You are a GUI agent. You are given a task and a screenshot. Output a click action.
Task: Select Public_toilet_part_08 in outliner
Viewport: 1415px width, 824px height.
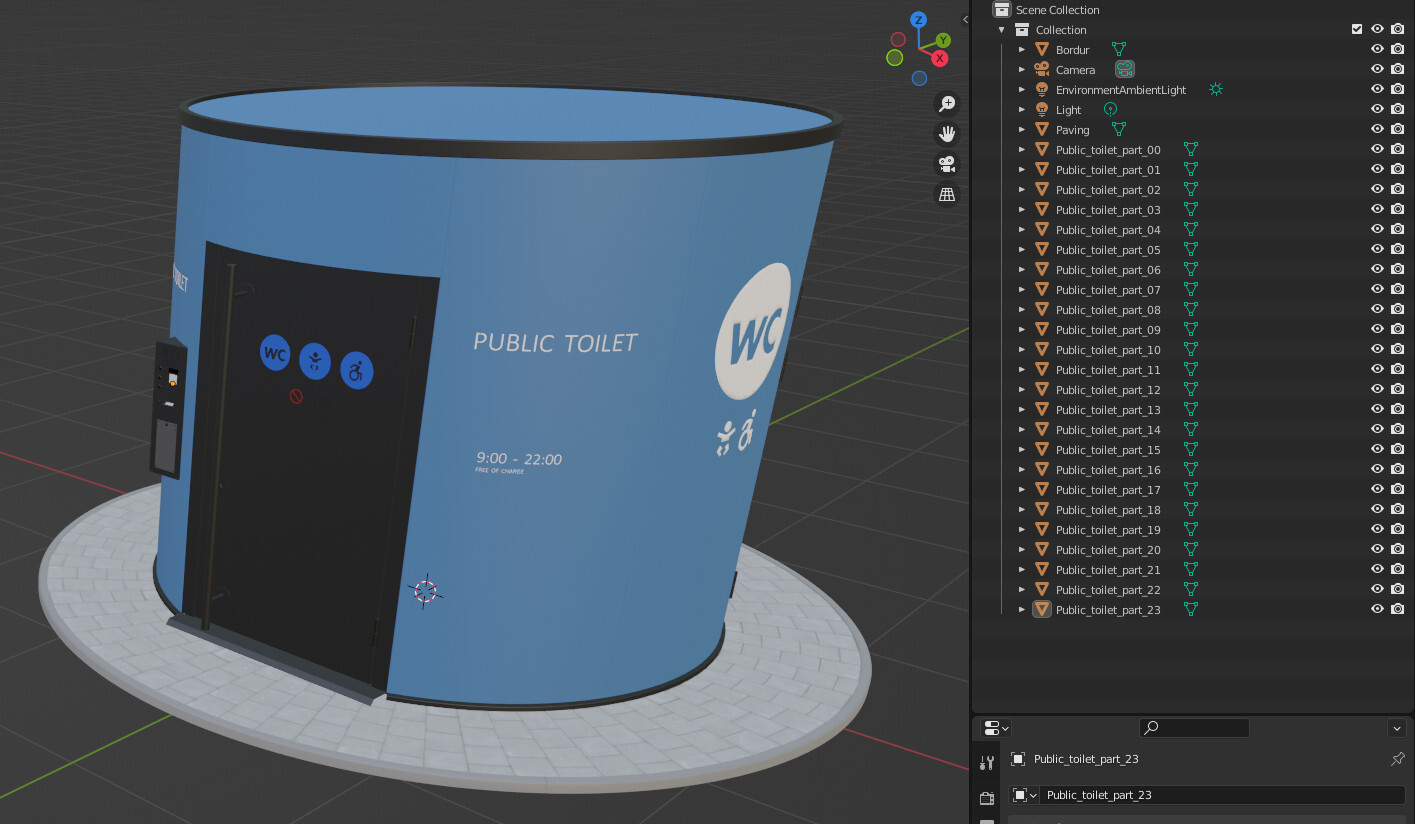(1108, 310)
